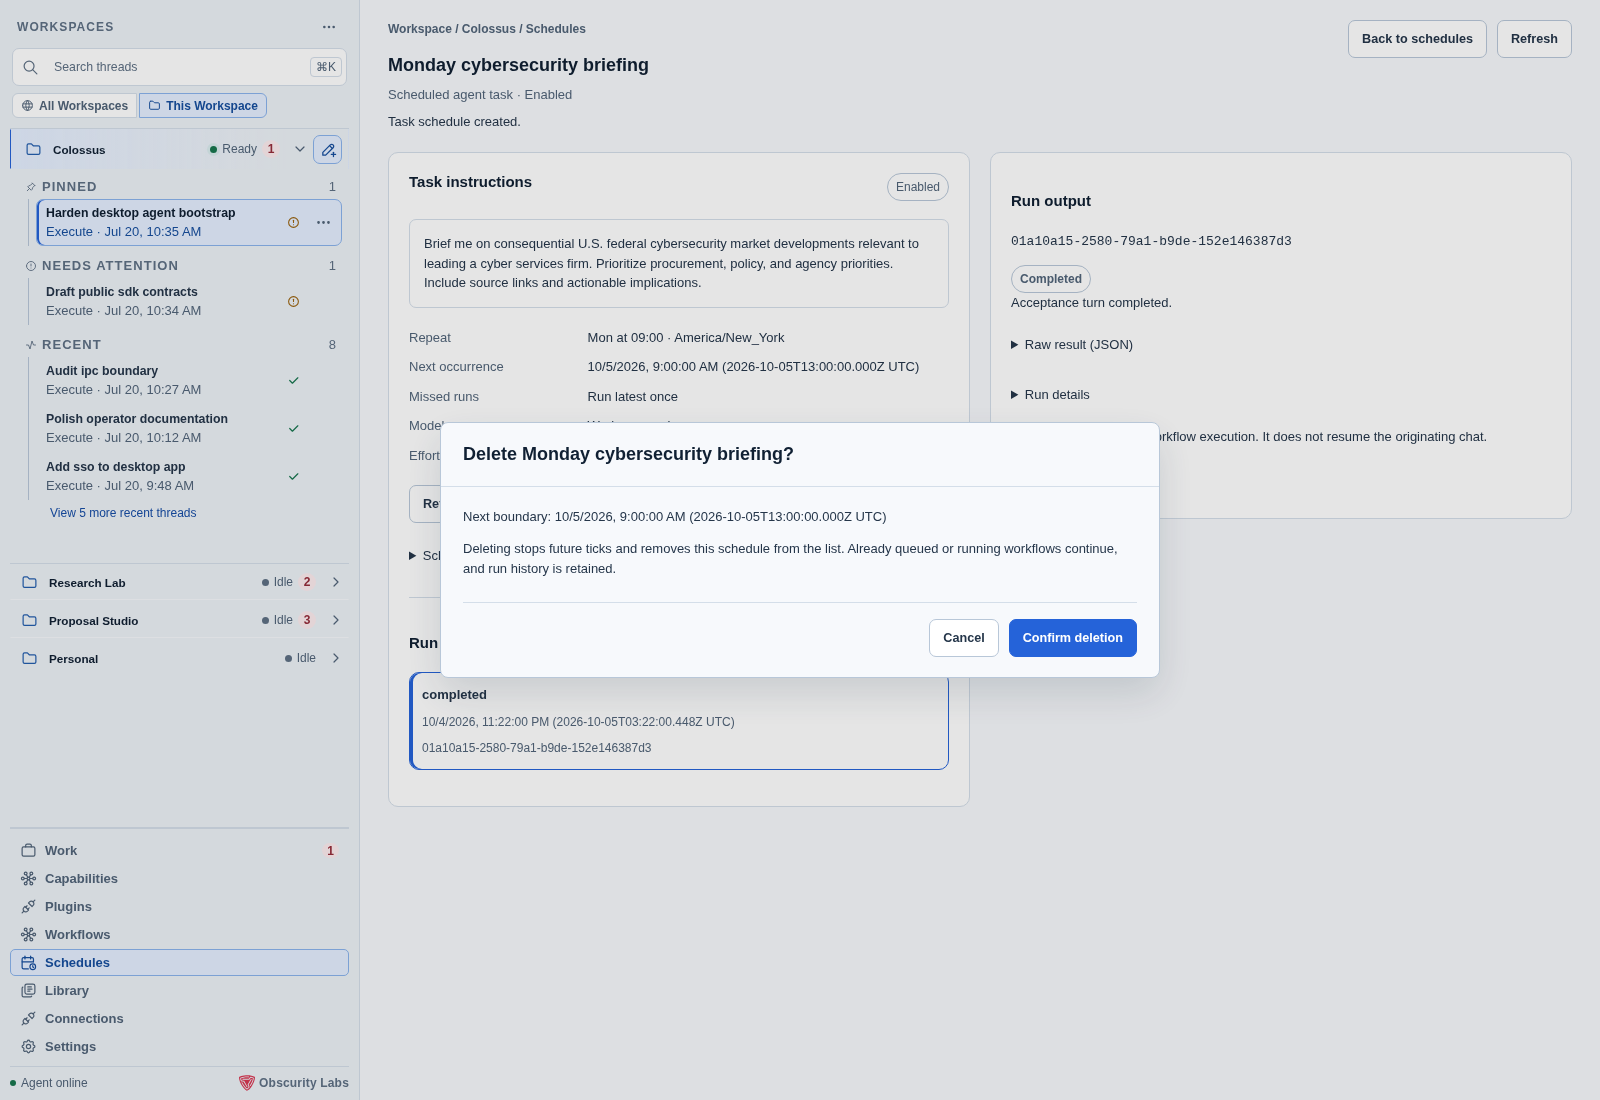This screenshot has width=1600, height=1100.
Task: Click Proposal Studio folder icon
Action: [30, 620]
